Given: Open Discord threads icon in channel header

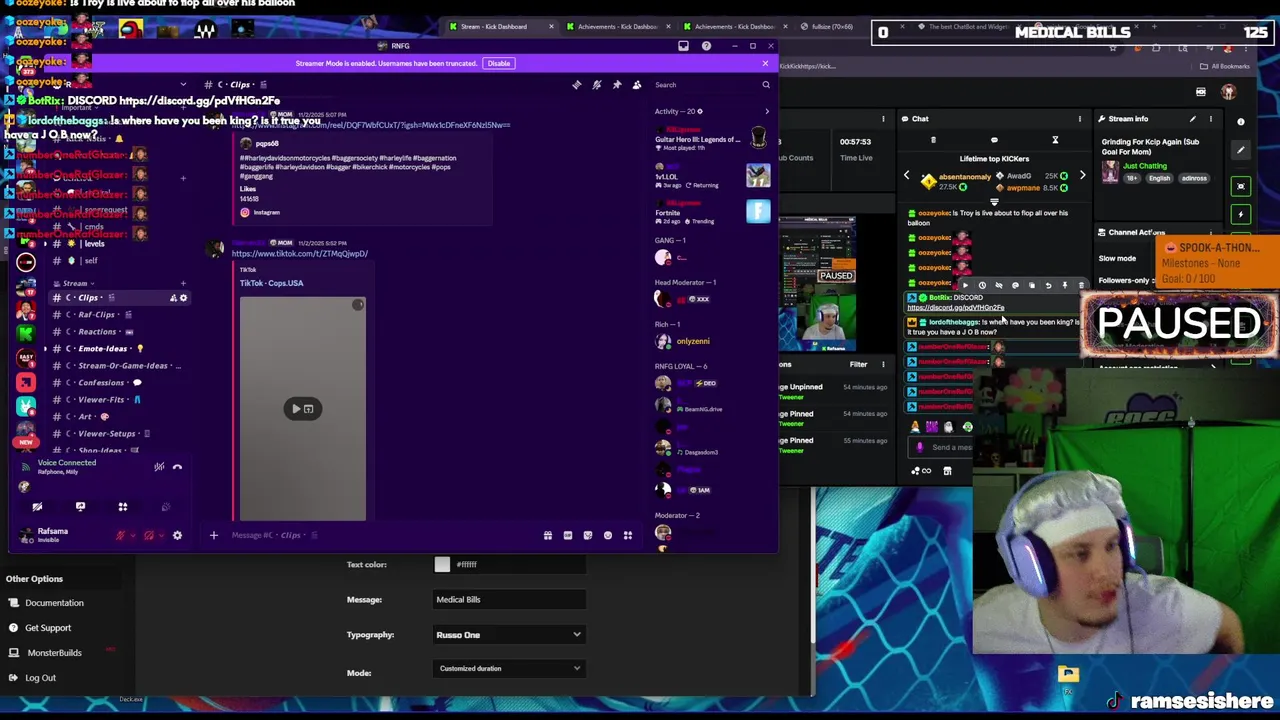Looking at the screenshot, I should click(x=577, y=85).
